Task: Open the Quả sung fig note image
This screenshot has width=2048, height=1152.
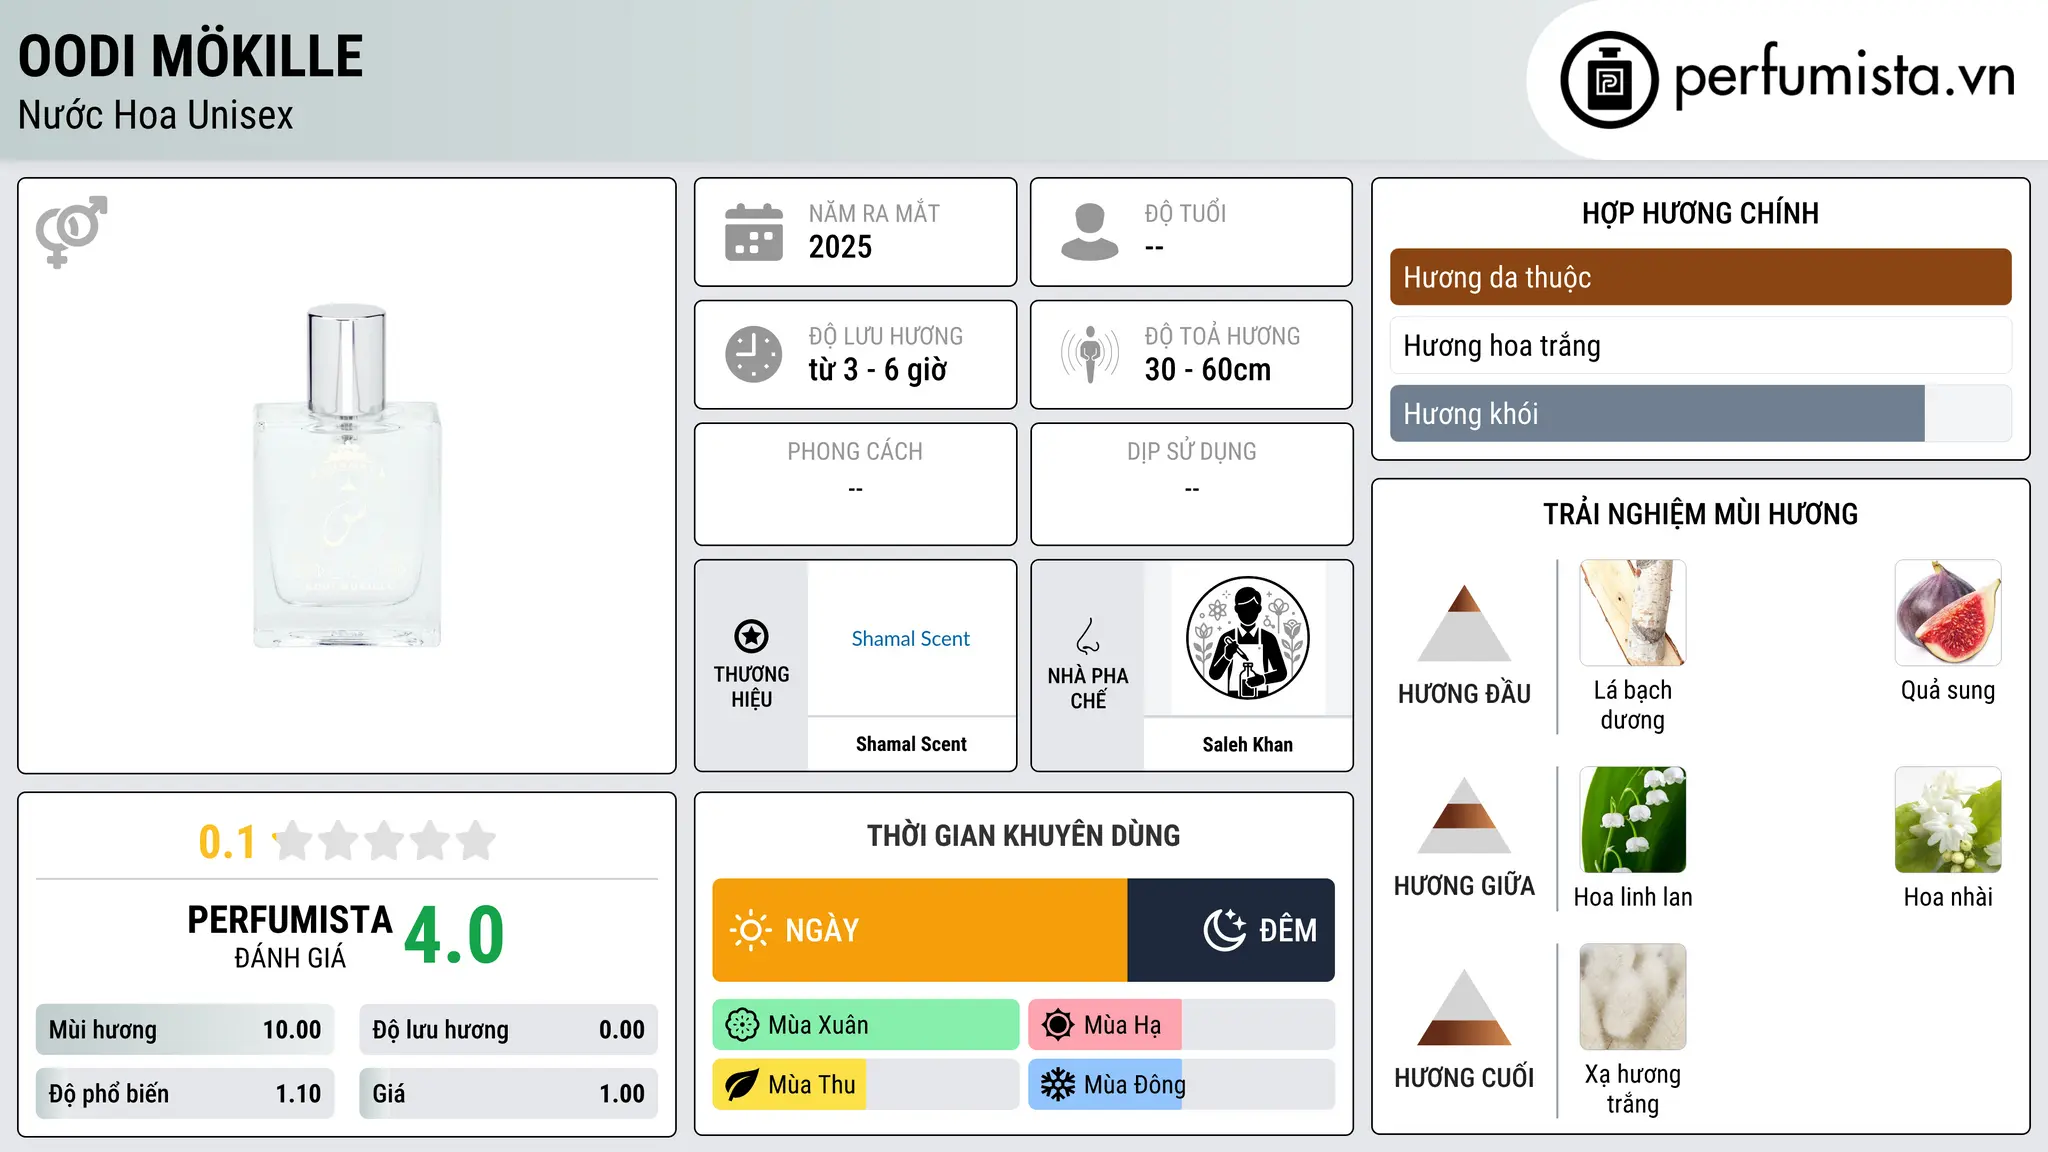Action: (x=1948, y=613)
